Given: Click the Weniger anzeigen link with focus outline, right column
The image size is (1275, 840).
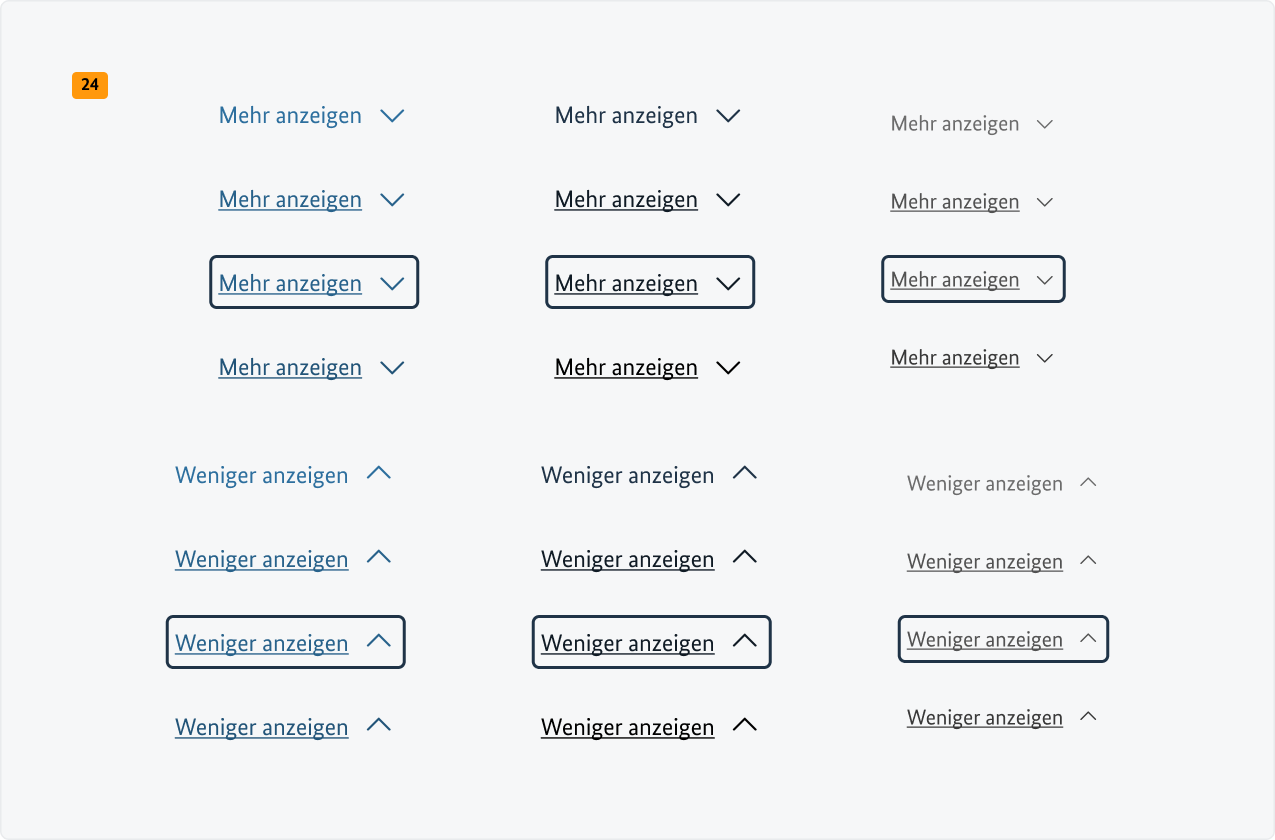Looking at the screenshot, I should click(984, 639).
